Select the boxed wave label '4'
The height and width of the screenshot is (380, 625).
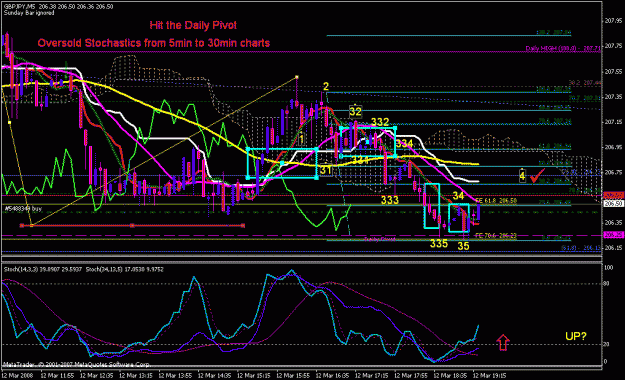pyautogui.click(x=522, y=175)
